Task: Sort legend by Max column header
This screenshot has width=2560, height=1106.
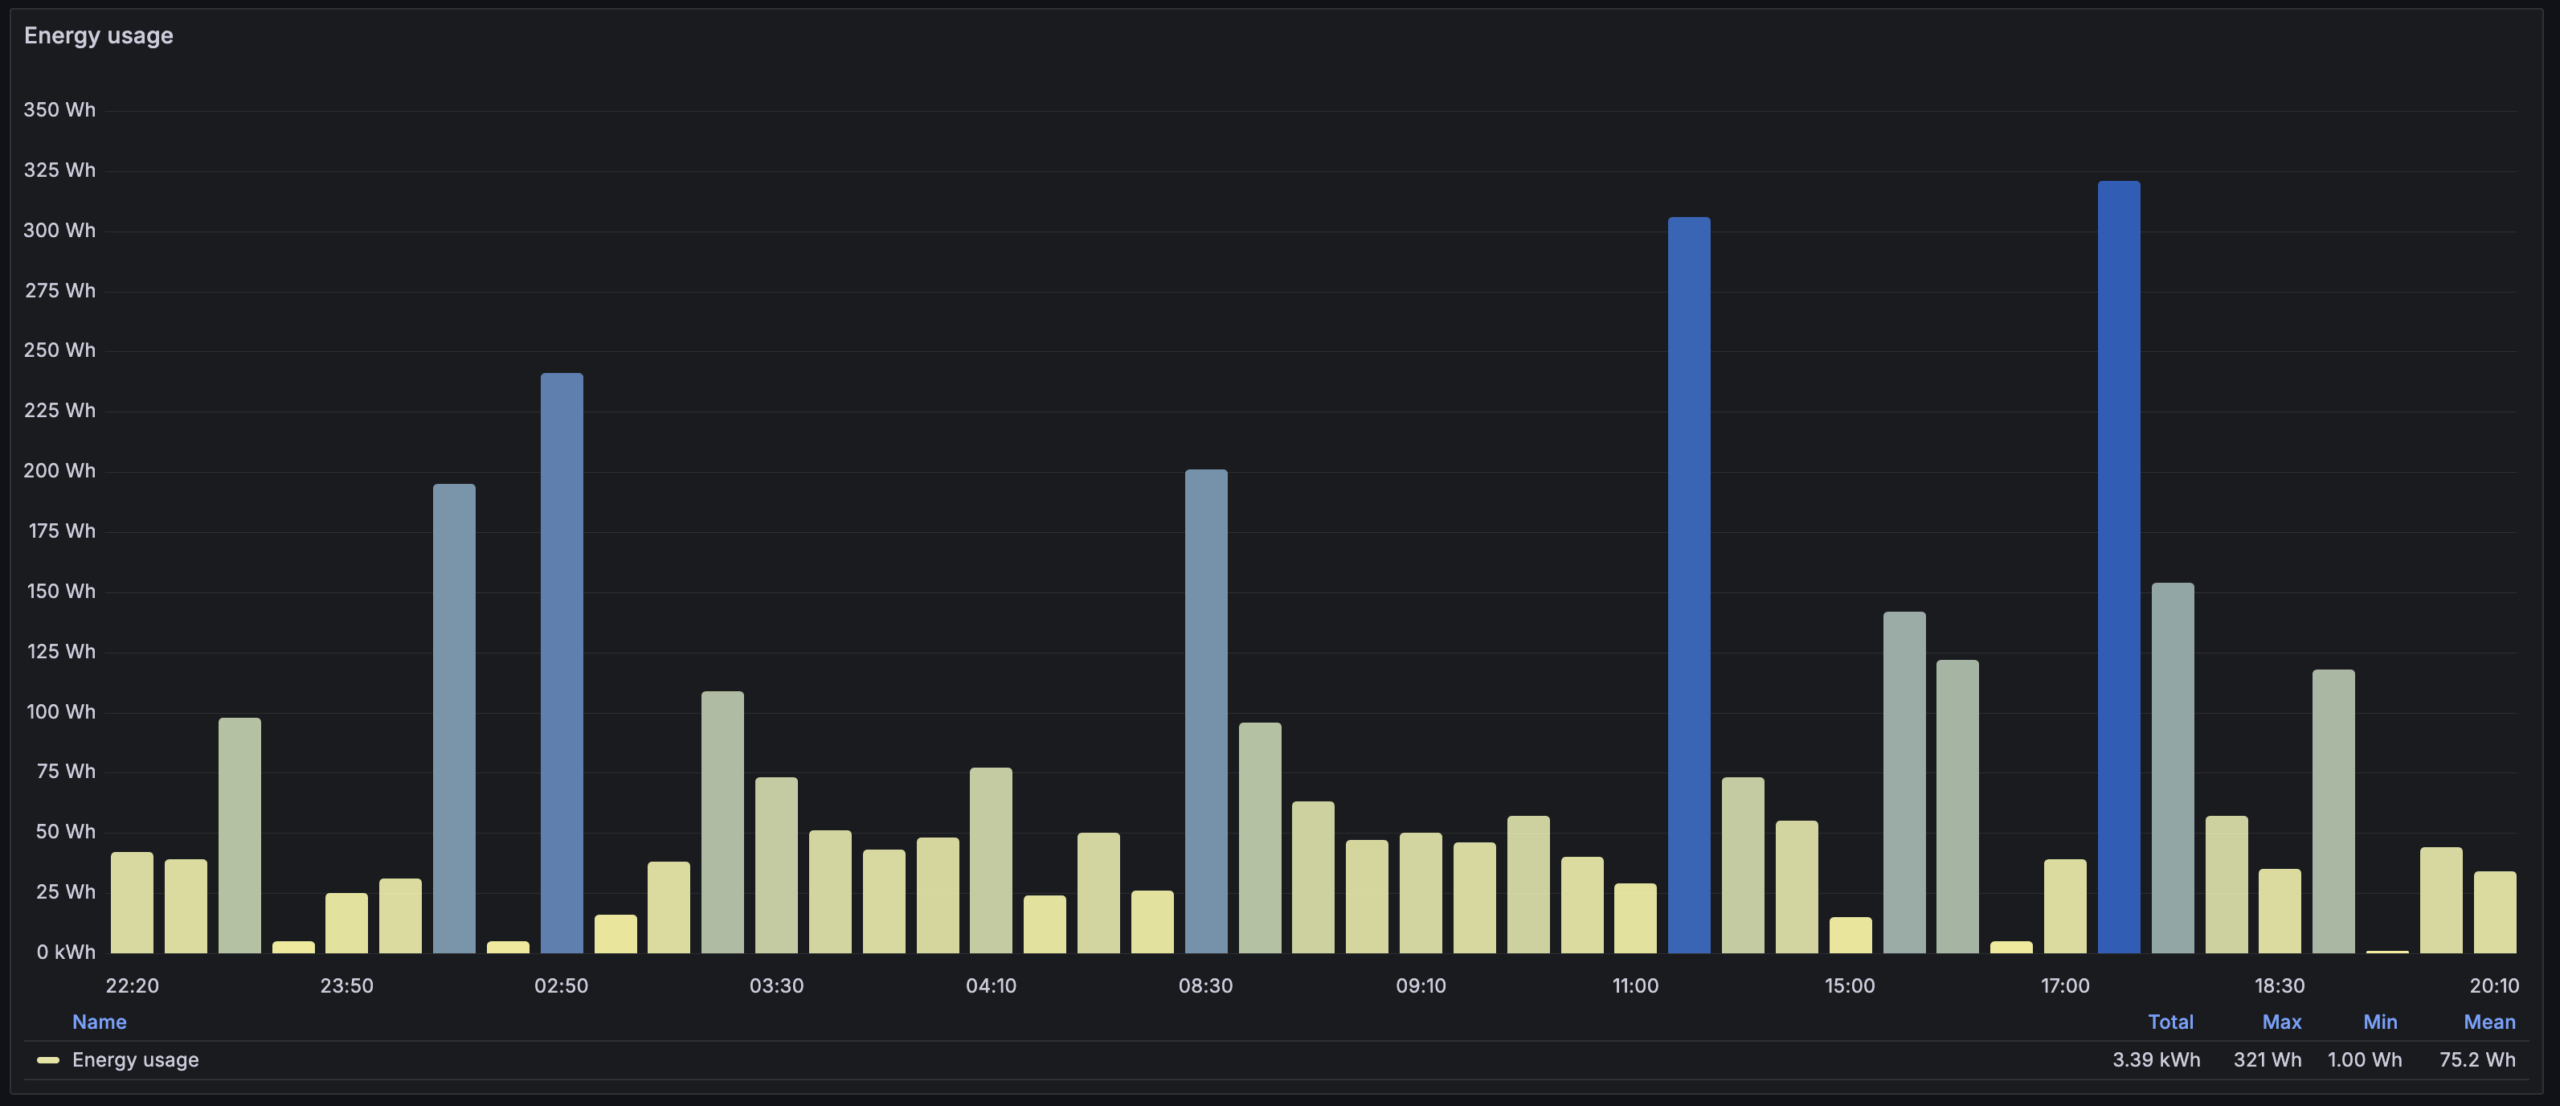Action: click(2281, 1022)
